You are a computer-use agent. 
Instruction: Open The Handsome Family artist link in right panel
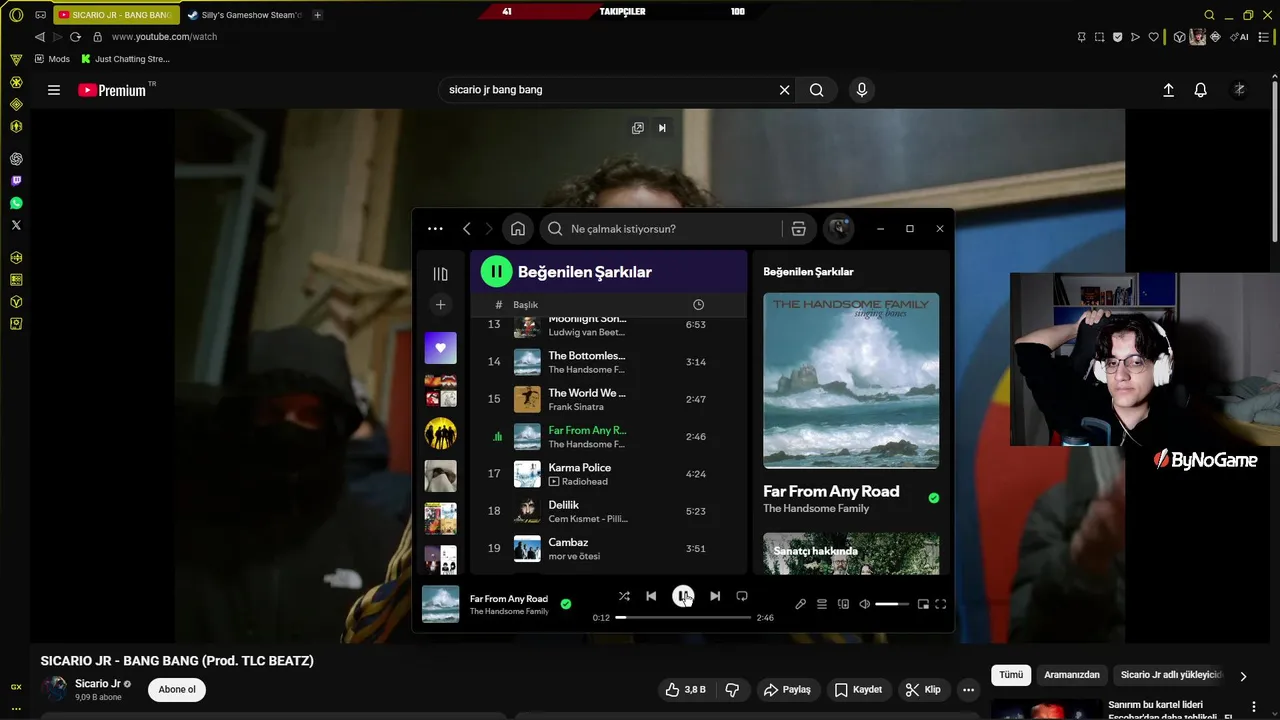click(816, 508)
